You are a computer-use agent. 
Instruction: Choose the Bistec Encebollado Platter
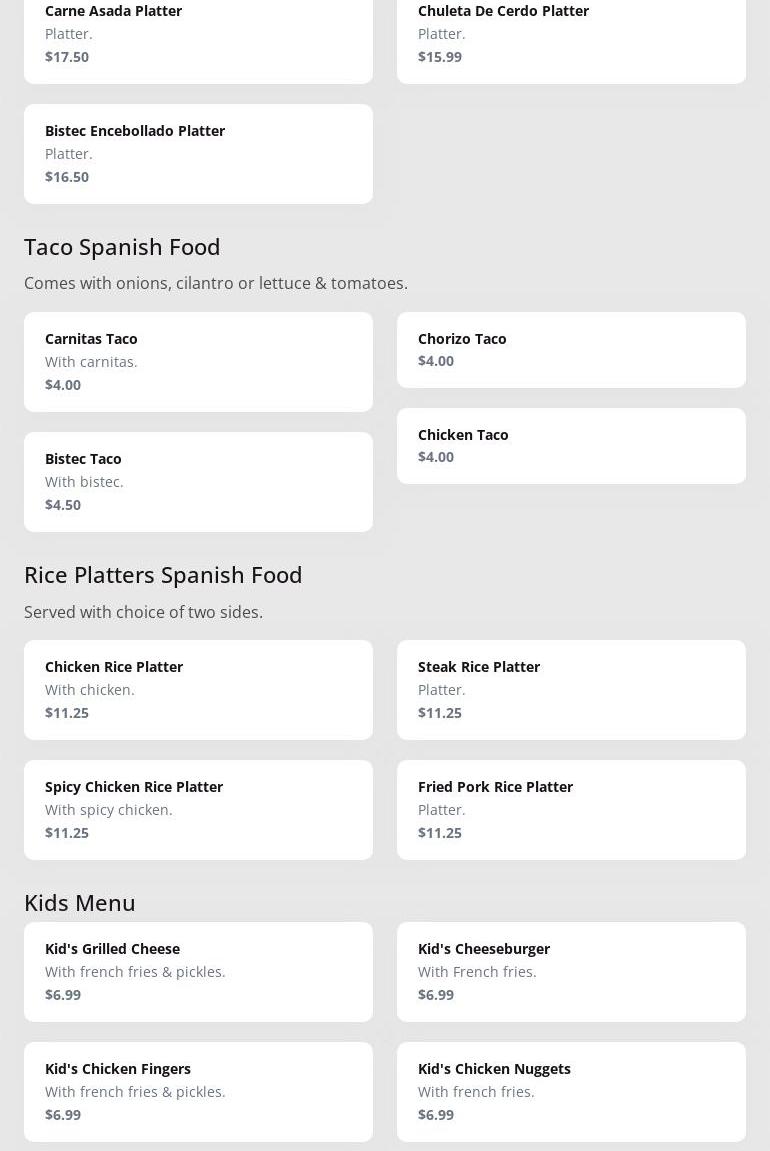(198, 154)
